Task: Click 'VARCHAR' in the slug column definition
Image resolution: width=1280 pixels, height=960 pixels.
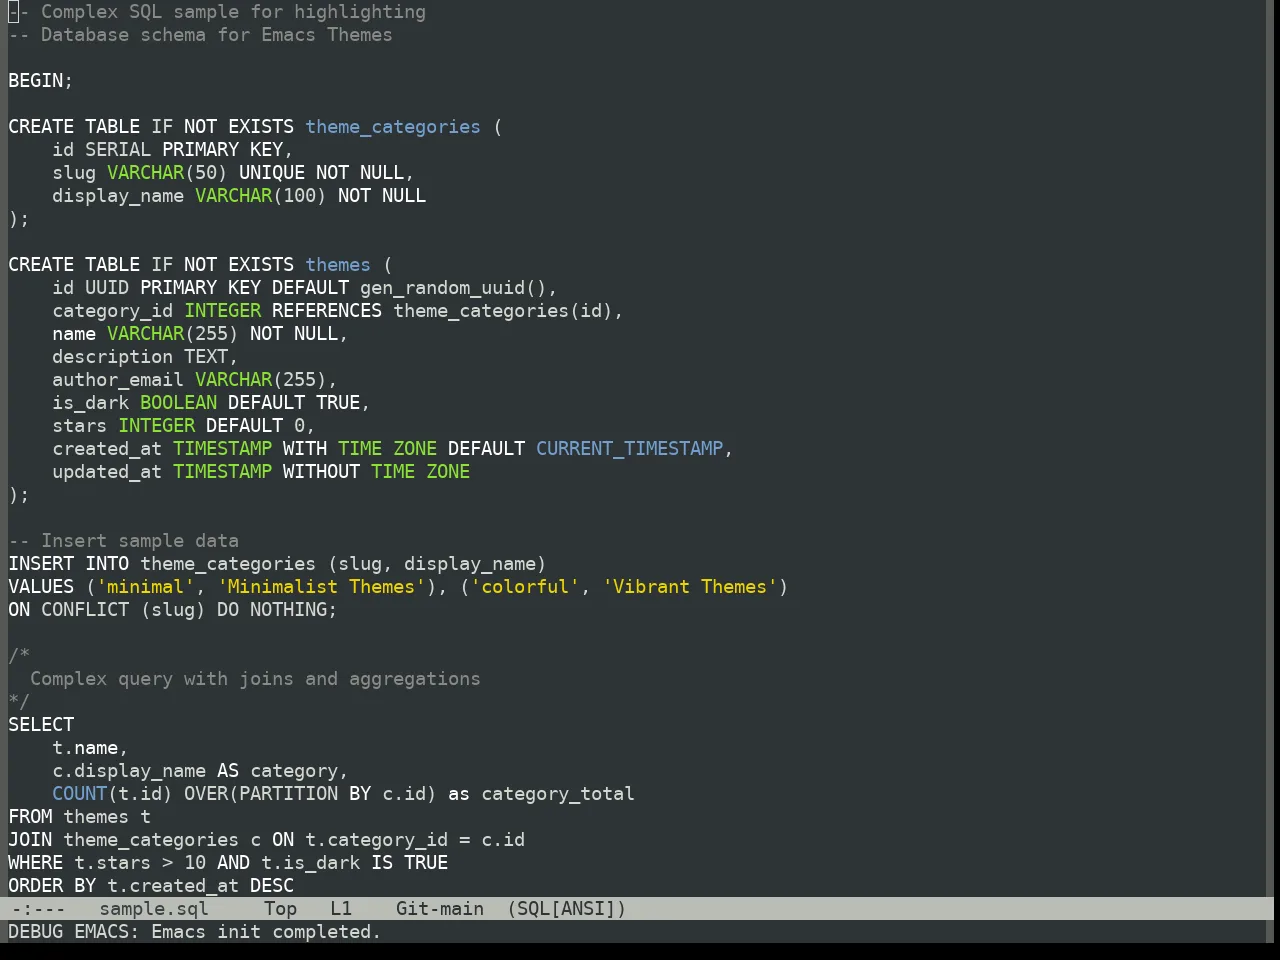Action: [x=146, y=173]
